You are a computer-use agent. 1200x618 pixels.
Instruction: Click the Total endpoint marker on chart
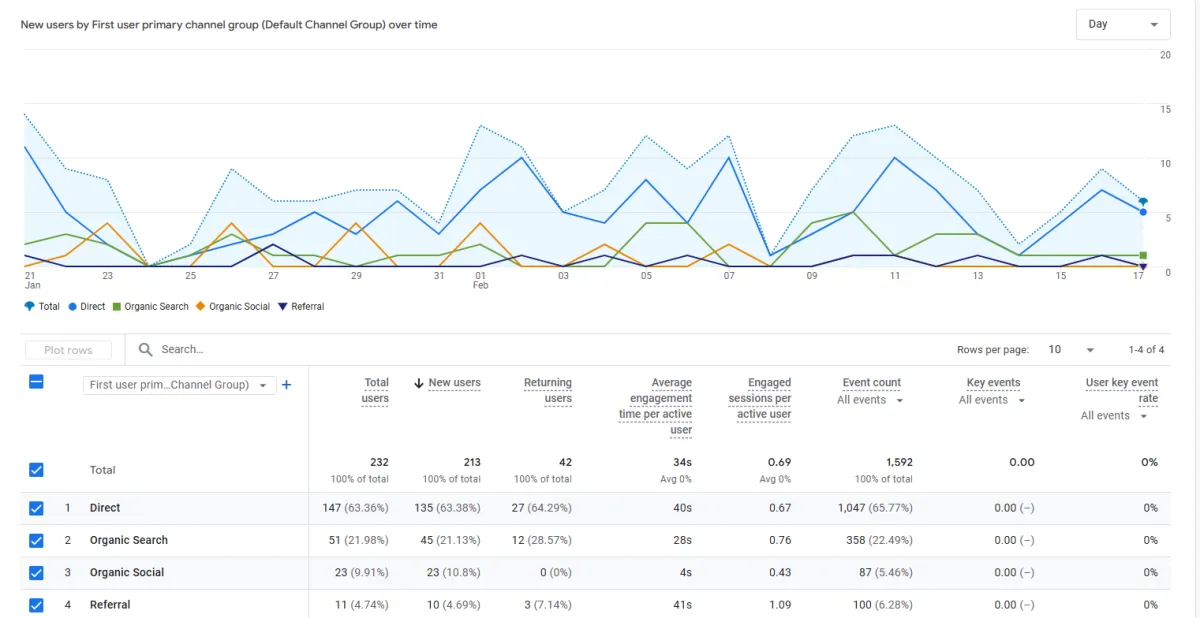(x=1143, y=202)
